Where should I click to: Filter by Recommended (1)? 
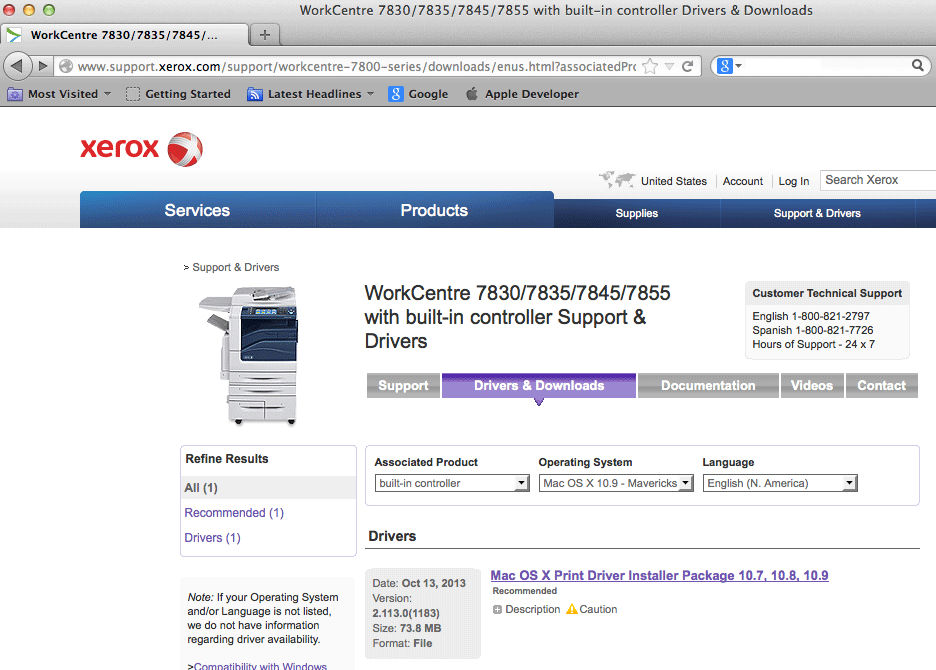[x=234, y=513]
